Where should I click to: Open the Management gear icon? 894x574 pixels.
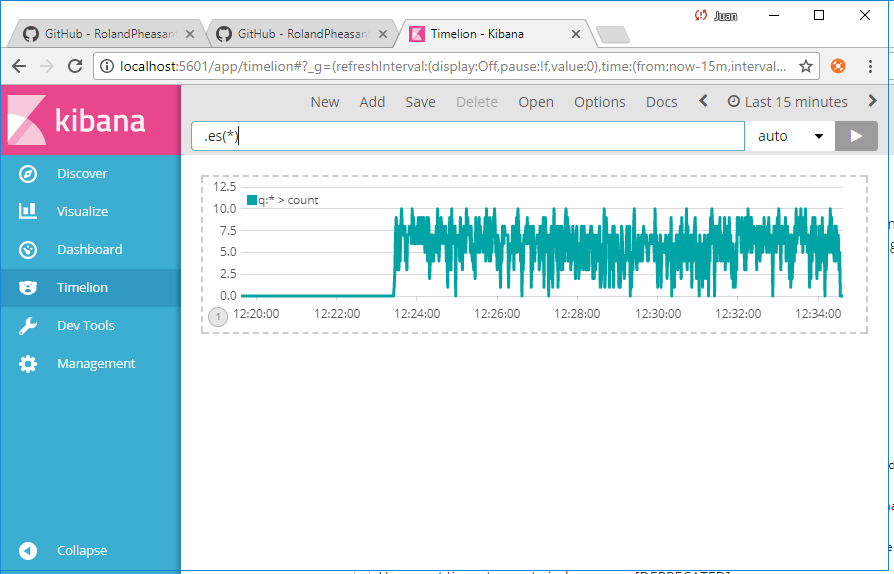27,364
